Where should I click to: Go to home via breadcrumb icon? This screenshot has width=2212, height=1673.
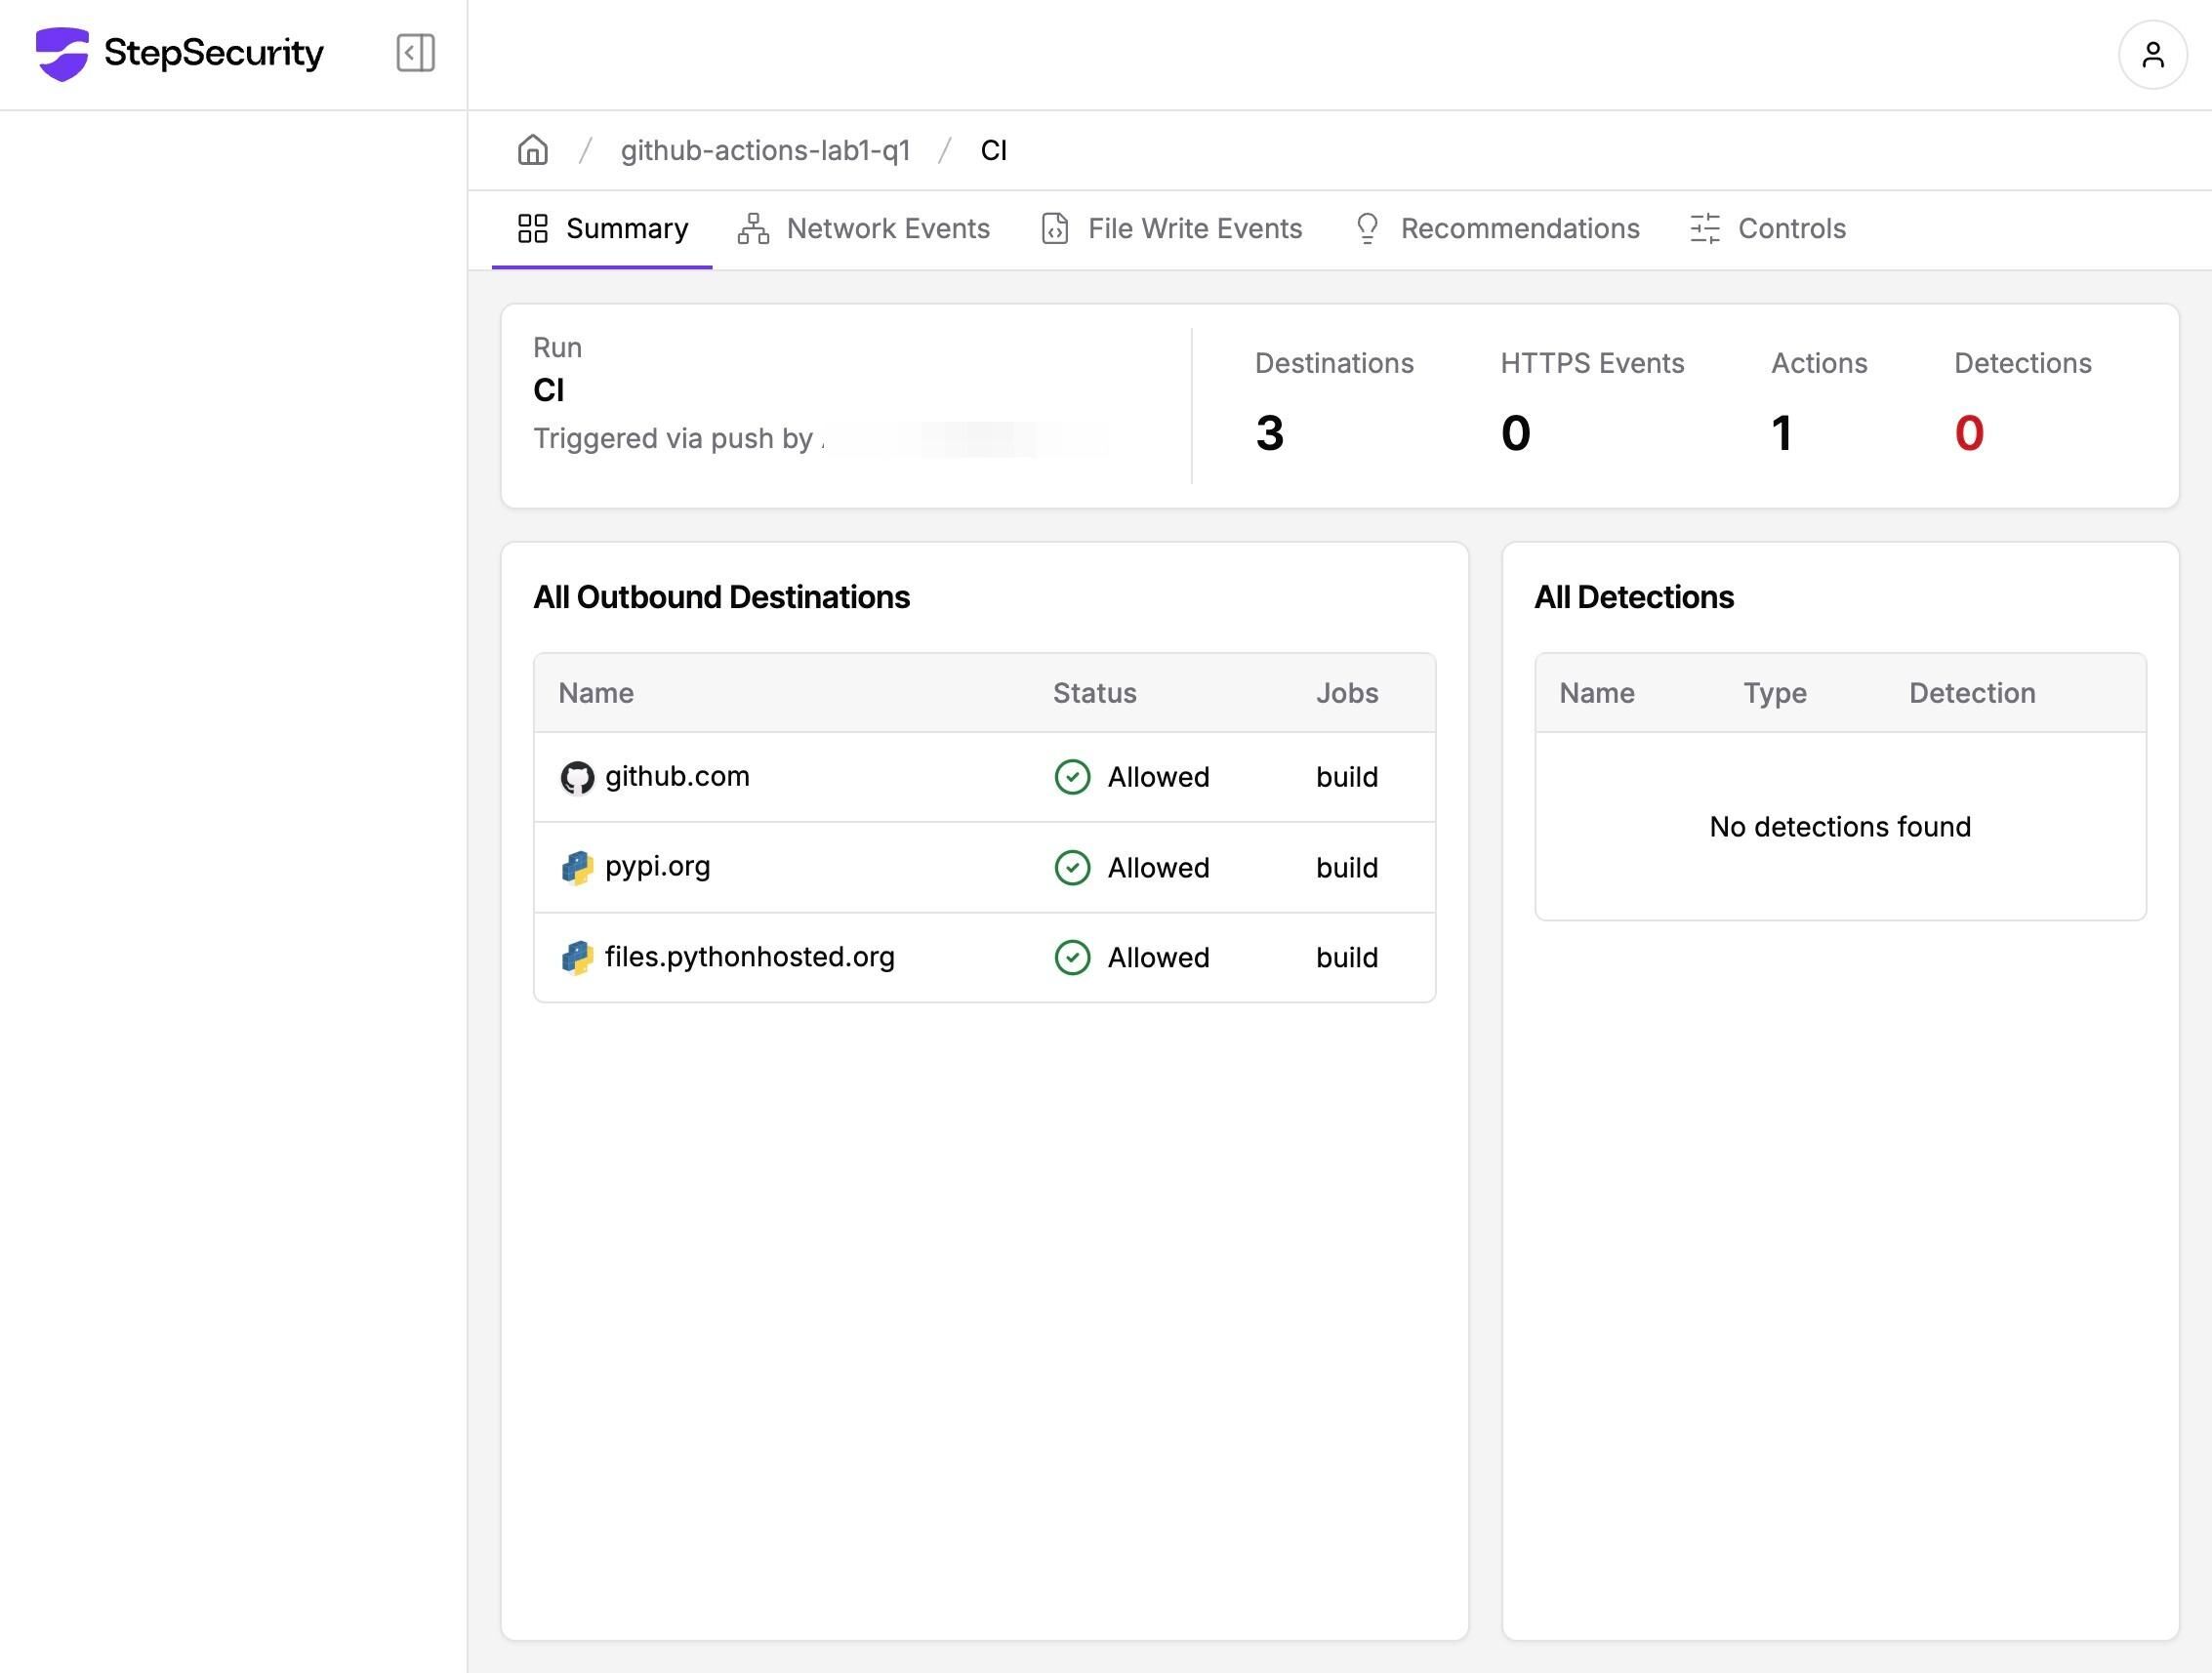click(x=533, y=150)
